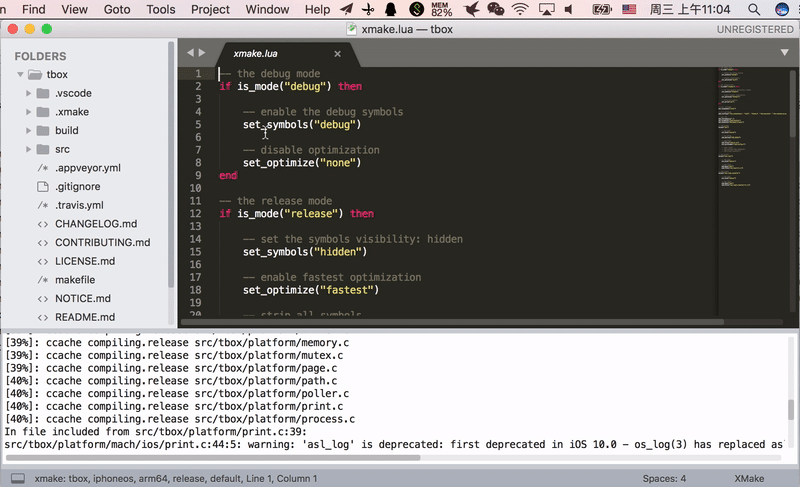This screenshot has width=800, height=487.
Task: Open the Tools menu
Action: pos(161,9)
